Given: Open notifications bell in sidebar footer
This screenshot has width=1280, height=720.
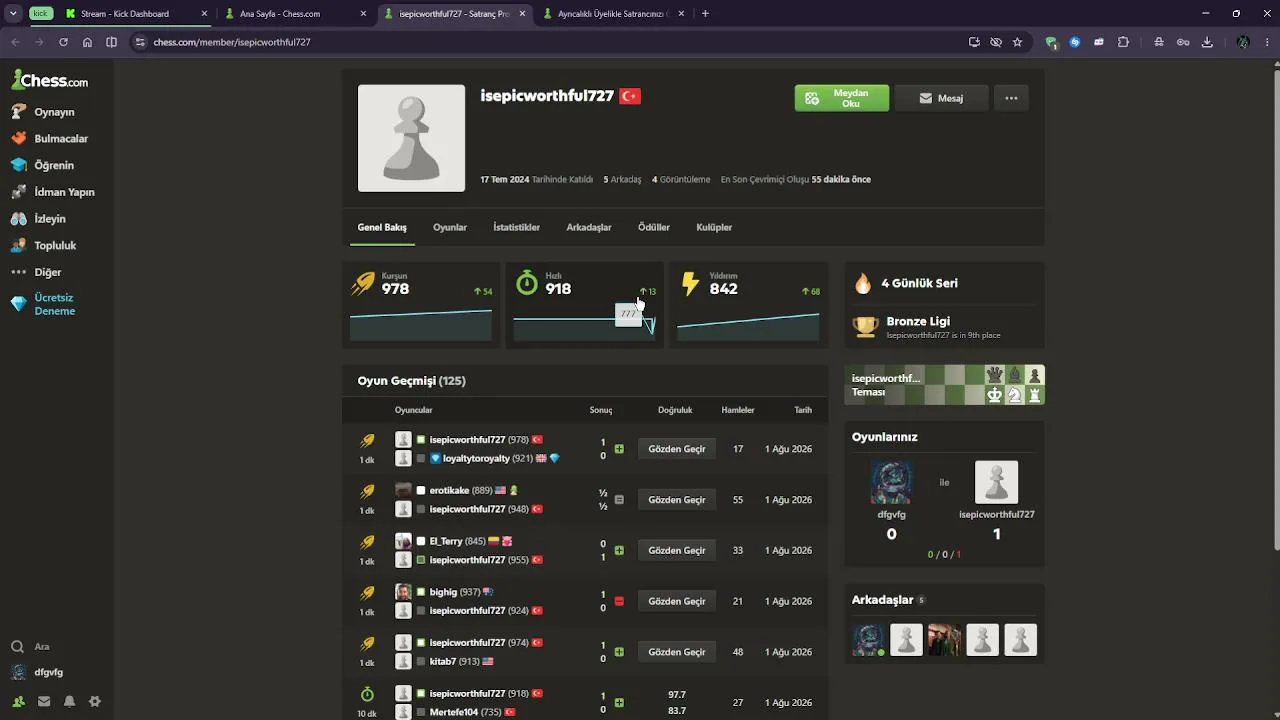Looking at the screenshot, I should [69, 702].
